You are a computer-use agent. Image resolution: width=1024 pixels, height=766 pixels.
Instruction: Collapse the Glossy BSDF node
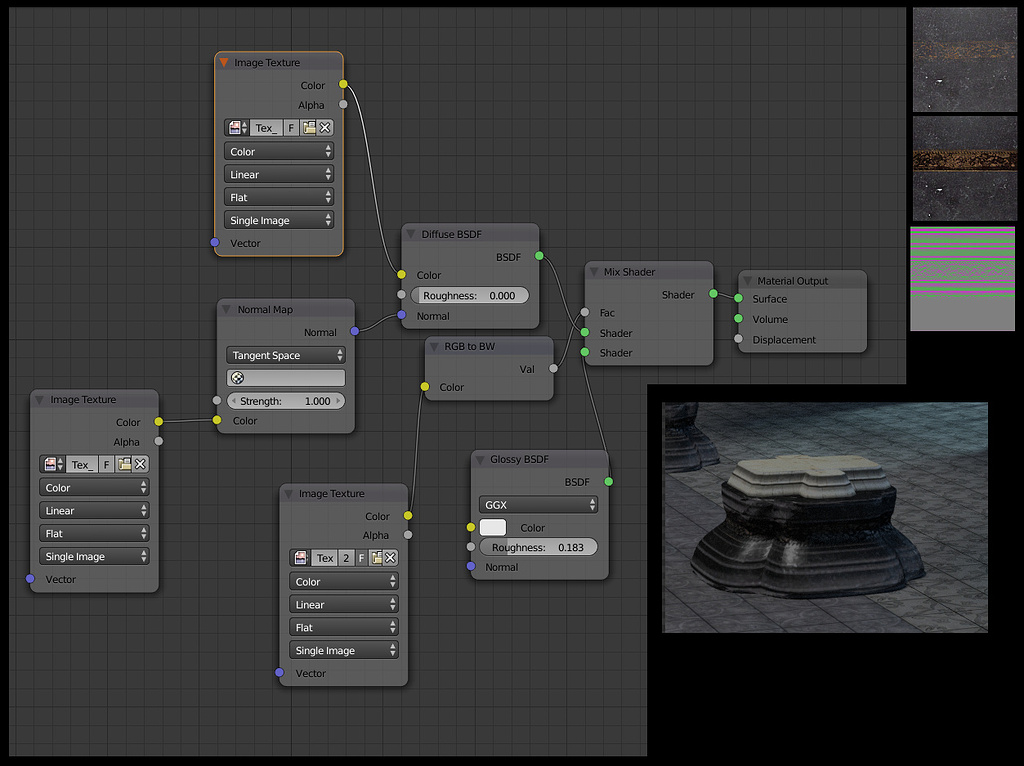pyautogui.click(x=480, y=459)
